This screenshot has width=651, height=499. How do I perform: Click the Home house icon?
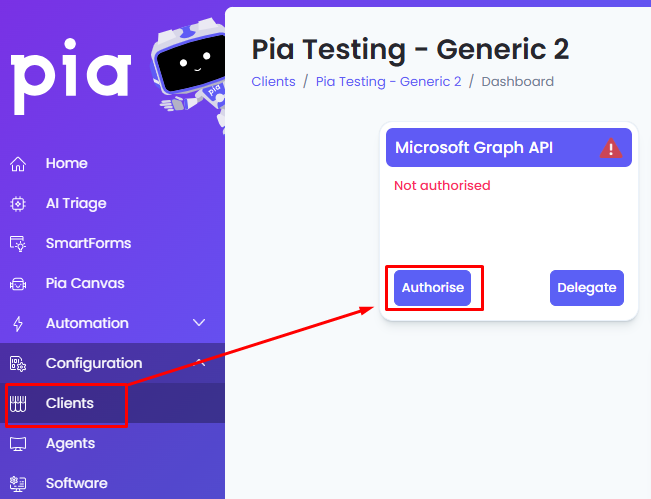(x=18, y=164)
